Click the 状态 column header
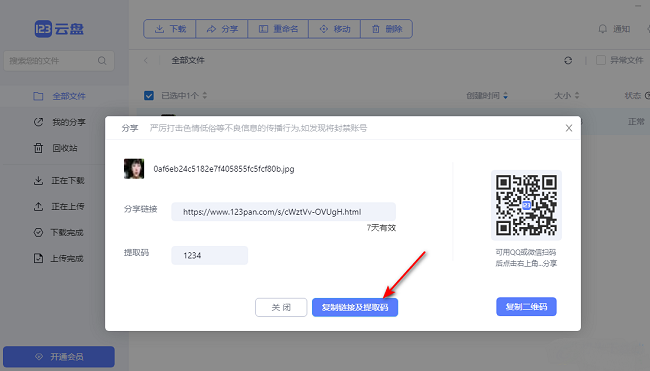 click(633, 96)
